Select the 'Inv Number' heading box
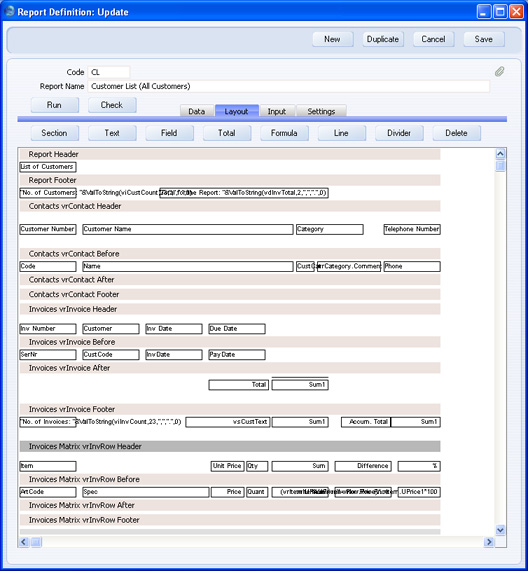The height and width of the screenshot is (571, 528). pyautogui.click(x=48, y=328)
